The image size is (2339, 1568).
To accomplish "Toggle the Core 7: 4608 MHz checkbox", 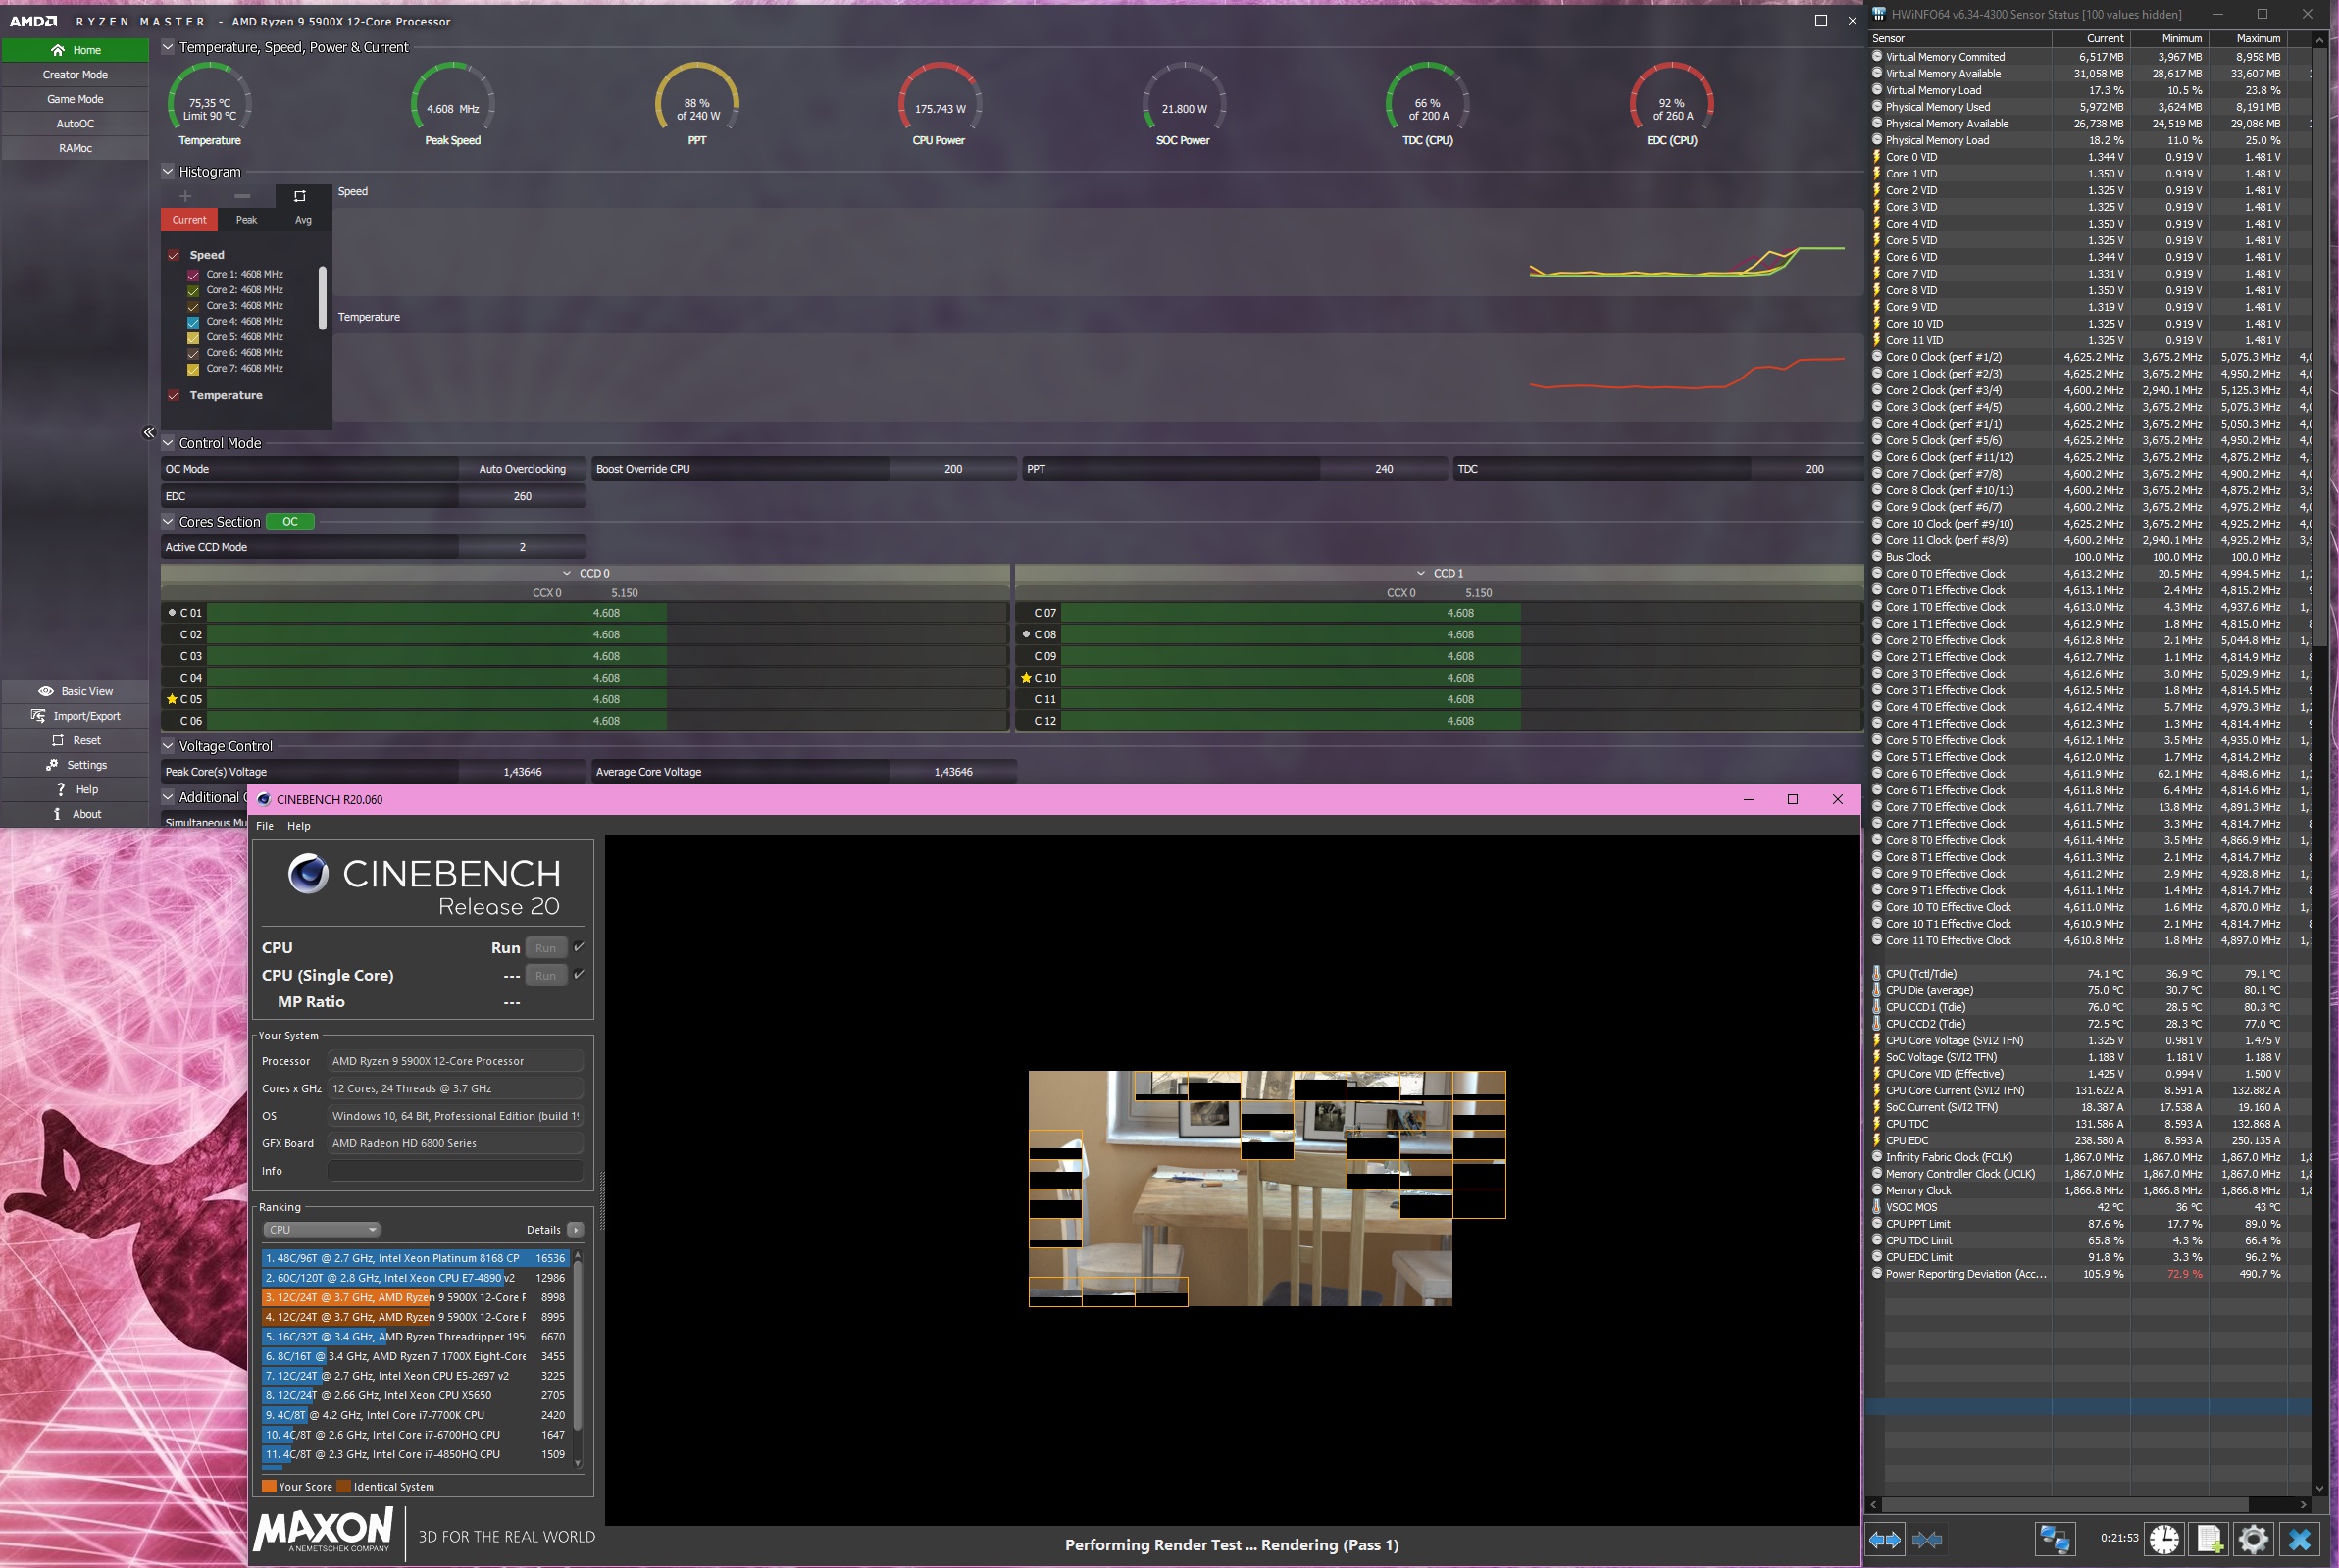I will point(193,370).
